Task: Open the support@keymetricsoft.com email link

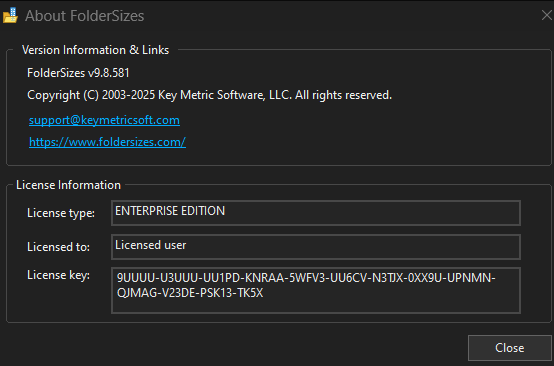Action: (104, 120)
